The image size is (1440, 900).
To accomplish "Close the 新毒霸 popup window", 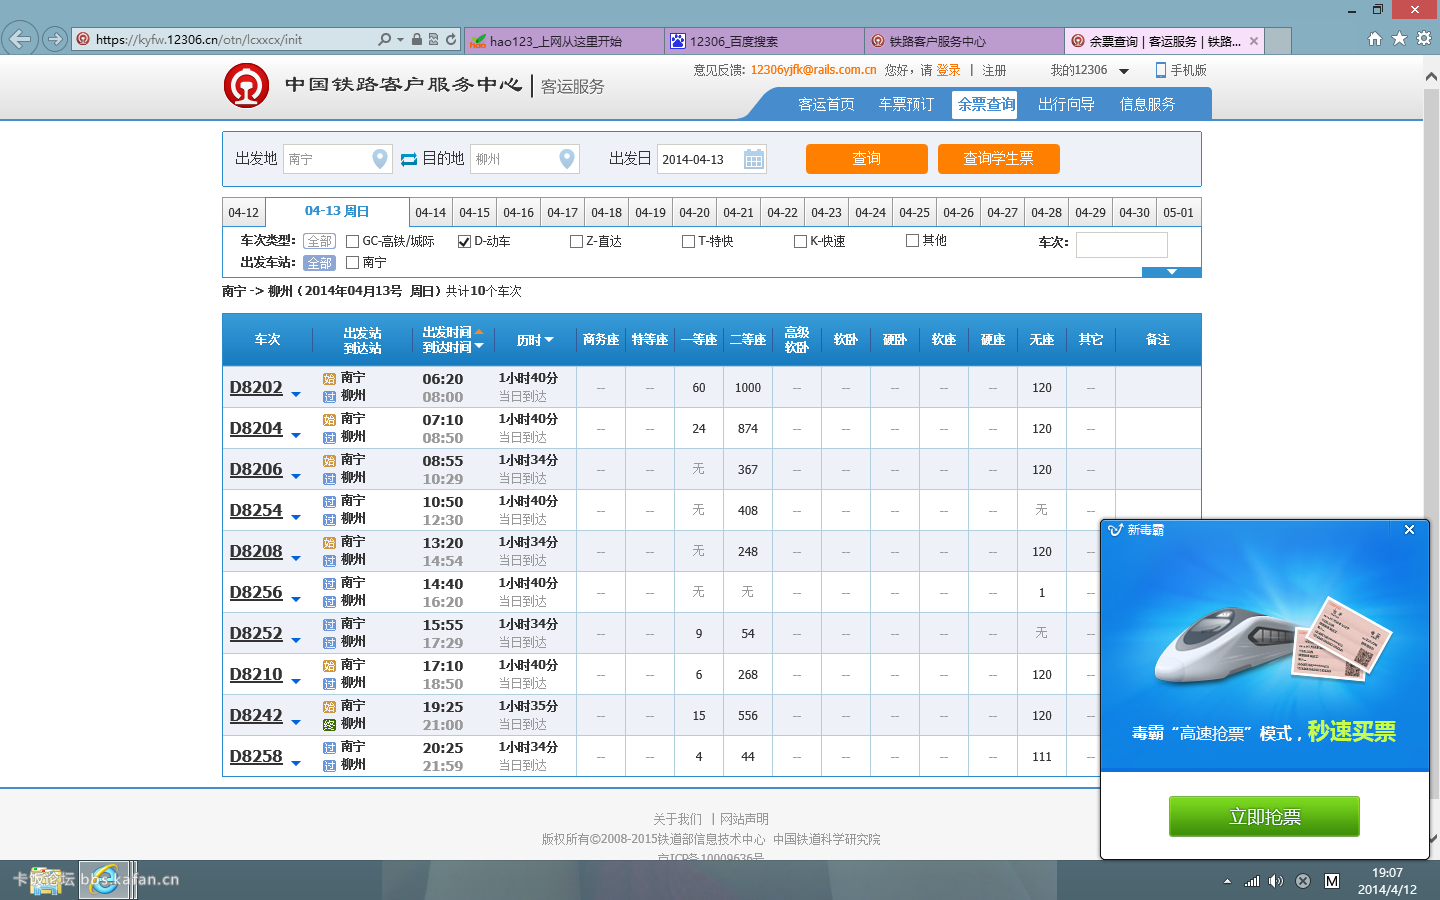I will tap(1409, 530).
